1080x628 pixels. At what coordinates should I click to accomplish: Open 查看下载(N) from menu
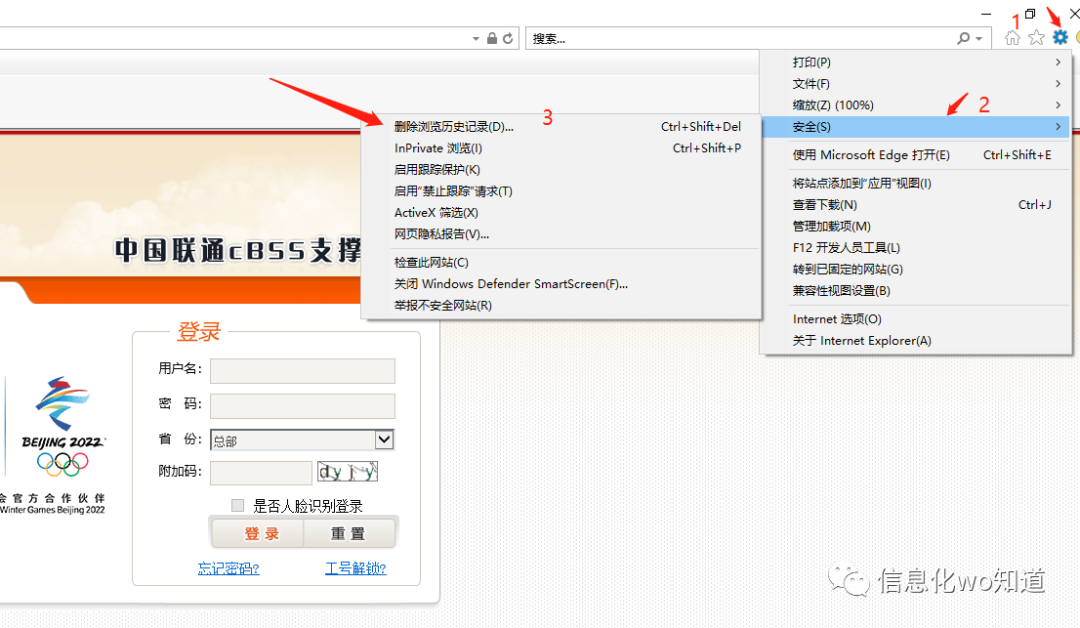[916, 205]
